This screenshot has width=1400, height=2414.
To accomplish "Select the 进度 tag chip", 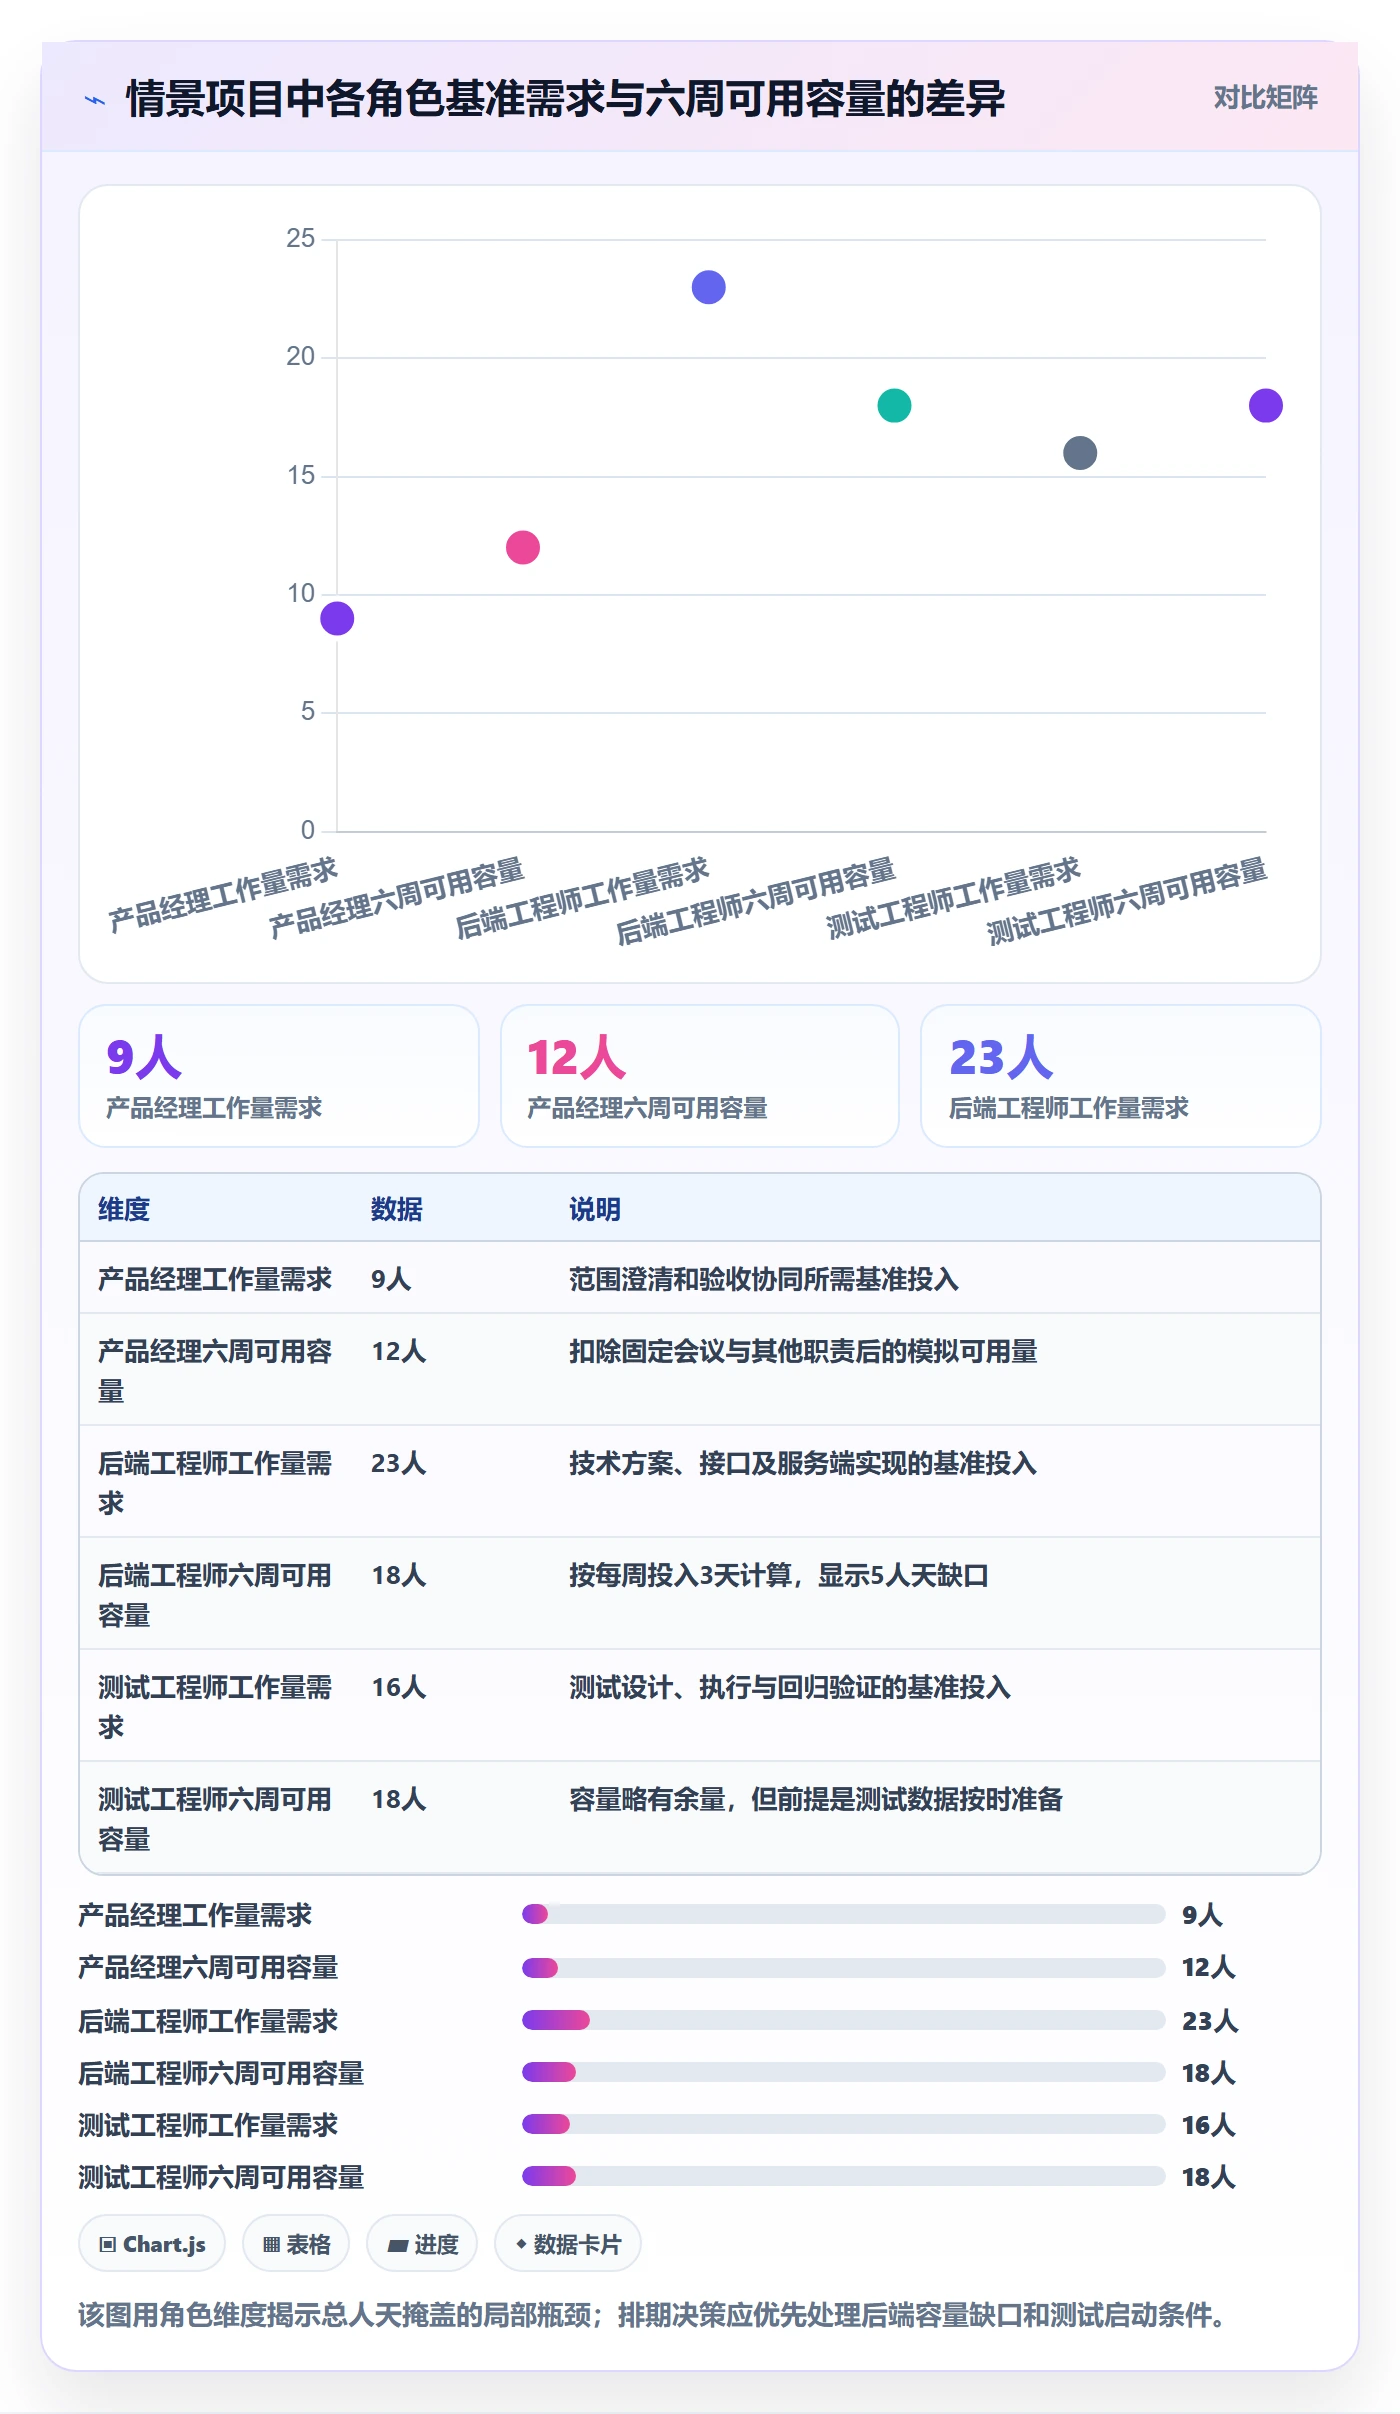I will tap(422, 2244).
